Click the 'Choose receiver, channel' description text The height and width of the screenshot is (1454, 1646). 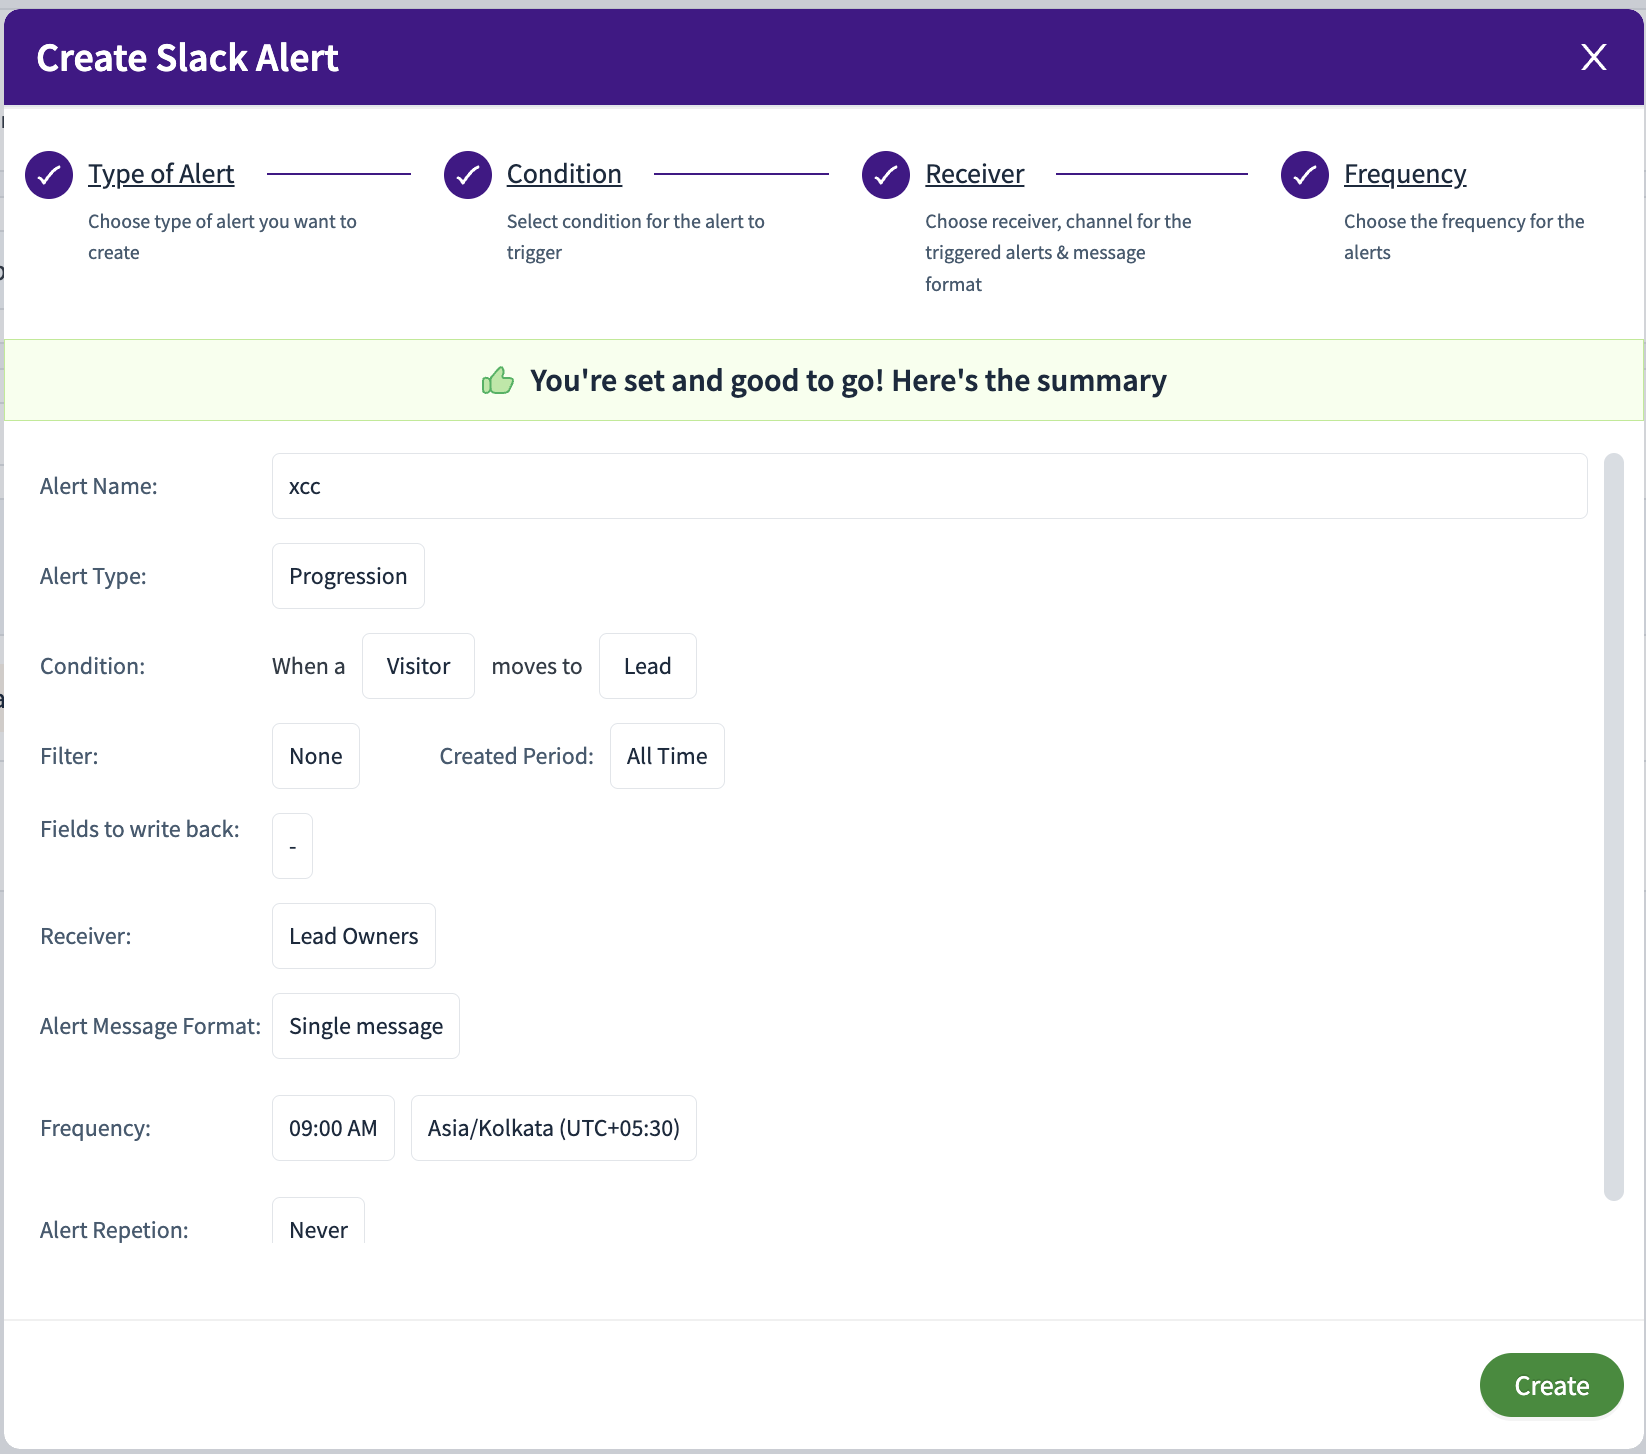1058,252
